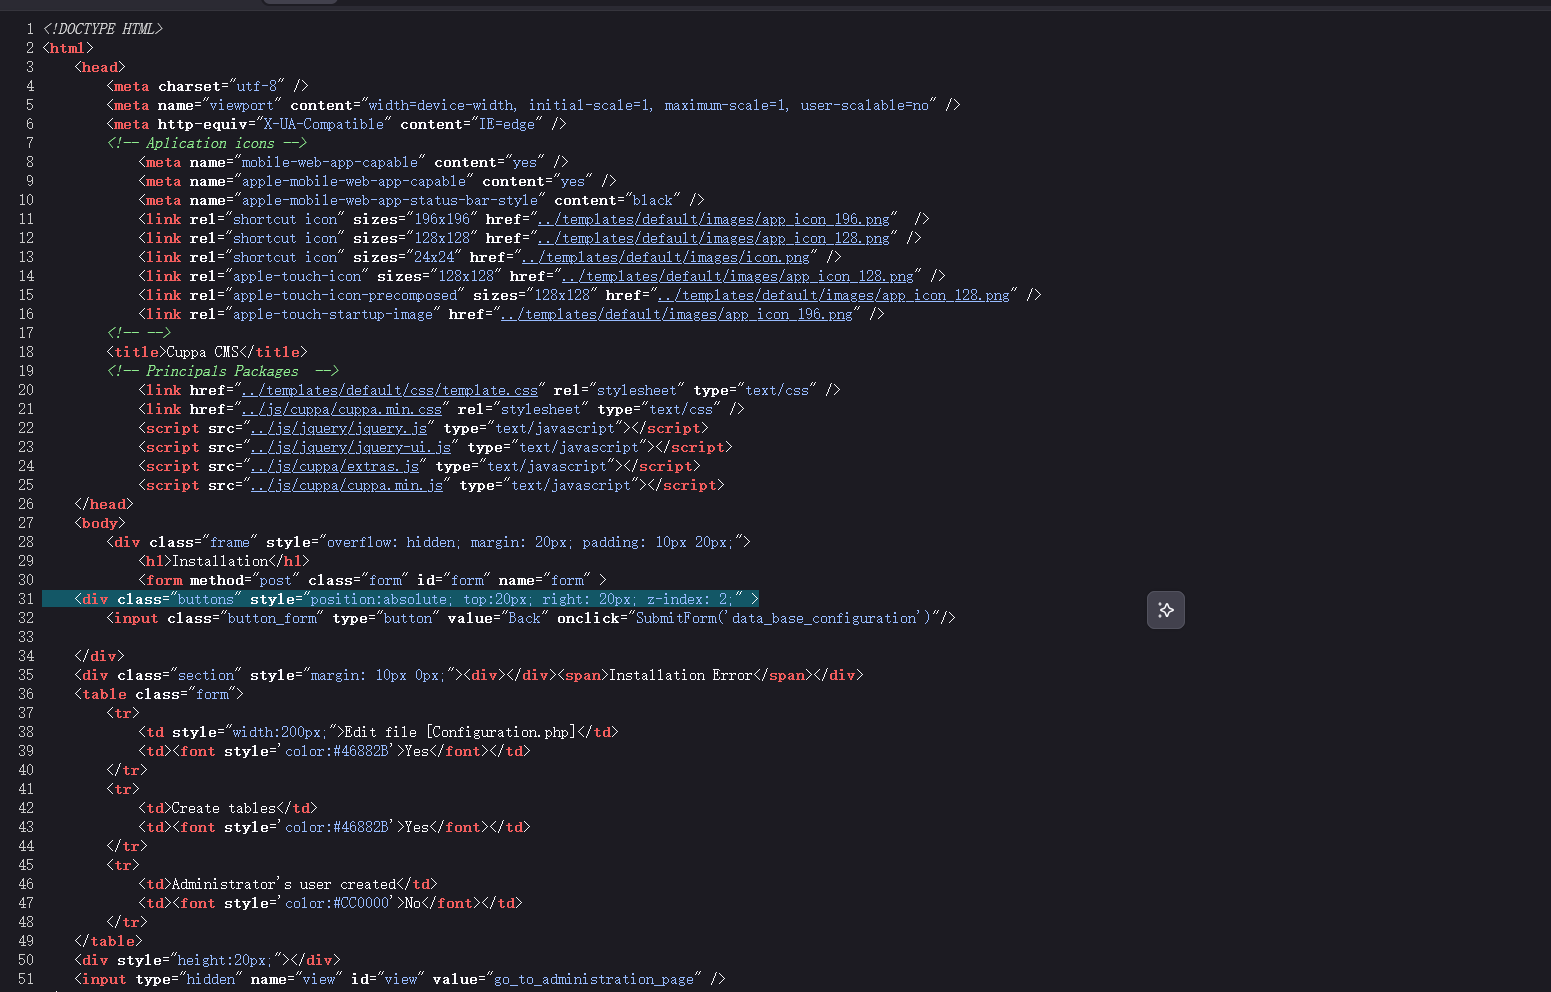Open the jquery/jquery.js script link
Viewport: 1551px width, 992px height.
pyautogui.click(x=338, y=428)
